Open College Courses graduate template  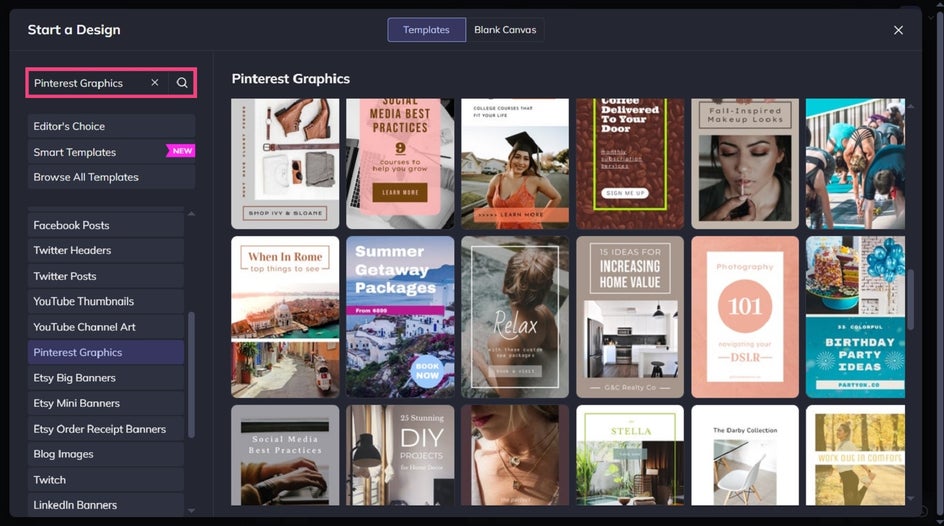click(515, 164)
